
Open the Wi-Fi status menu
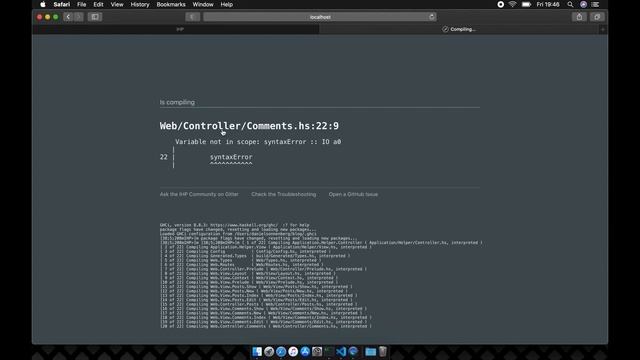click(513, 4)
